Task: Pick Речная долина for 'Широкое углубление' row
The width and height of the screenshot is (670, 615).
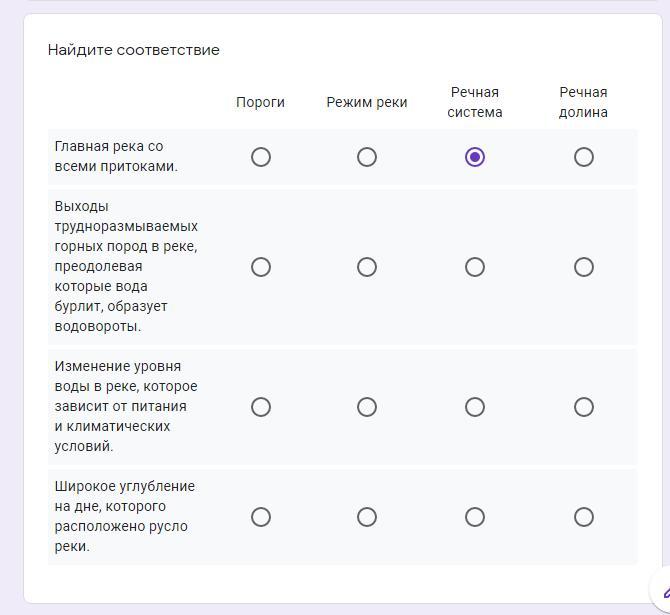Action: tap(584, 517)
